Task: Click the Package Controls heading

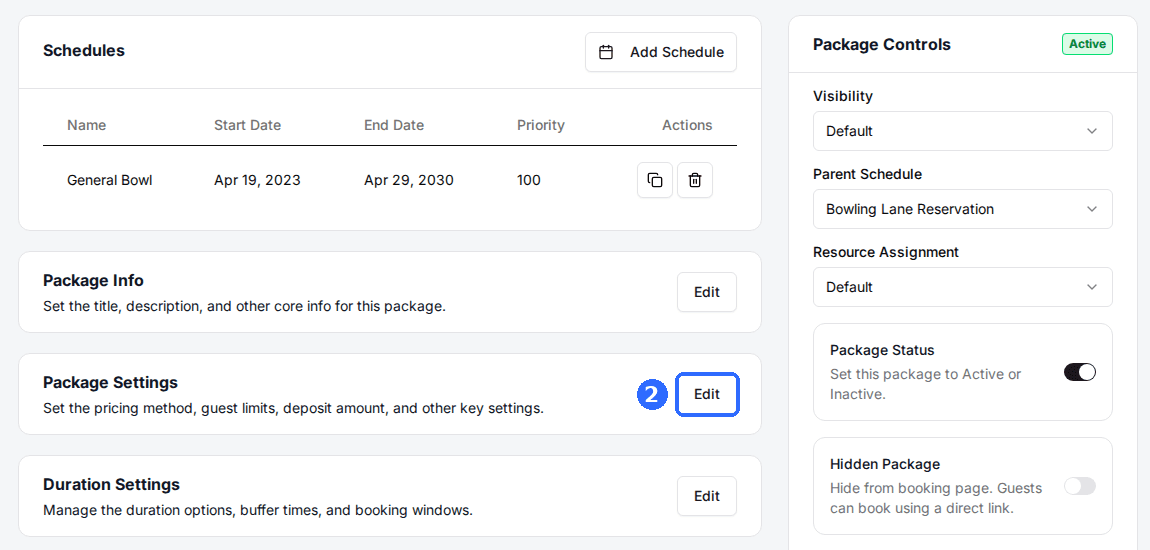Action: (882, 45)
